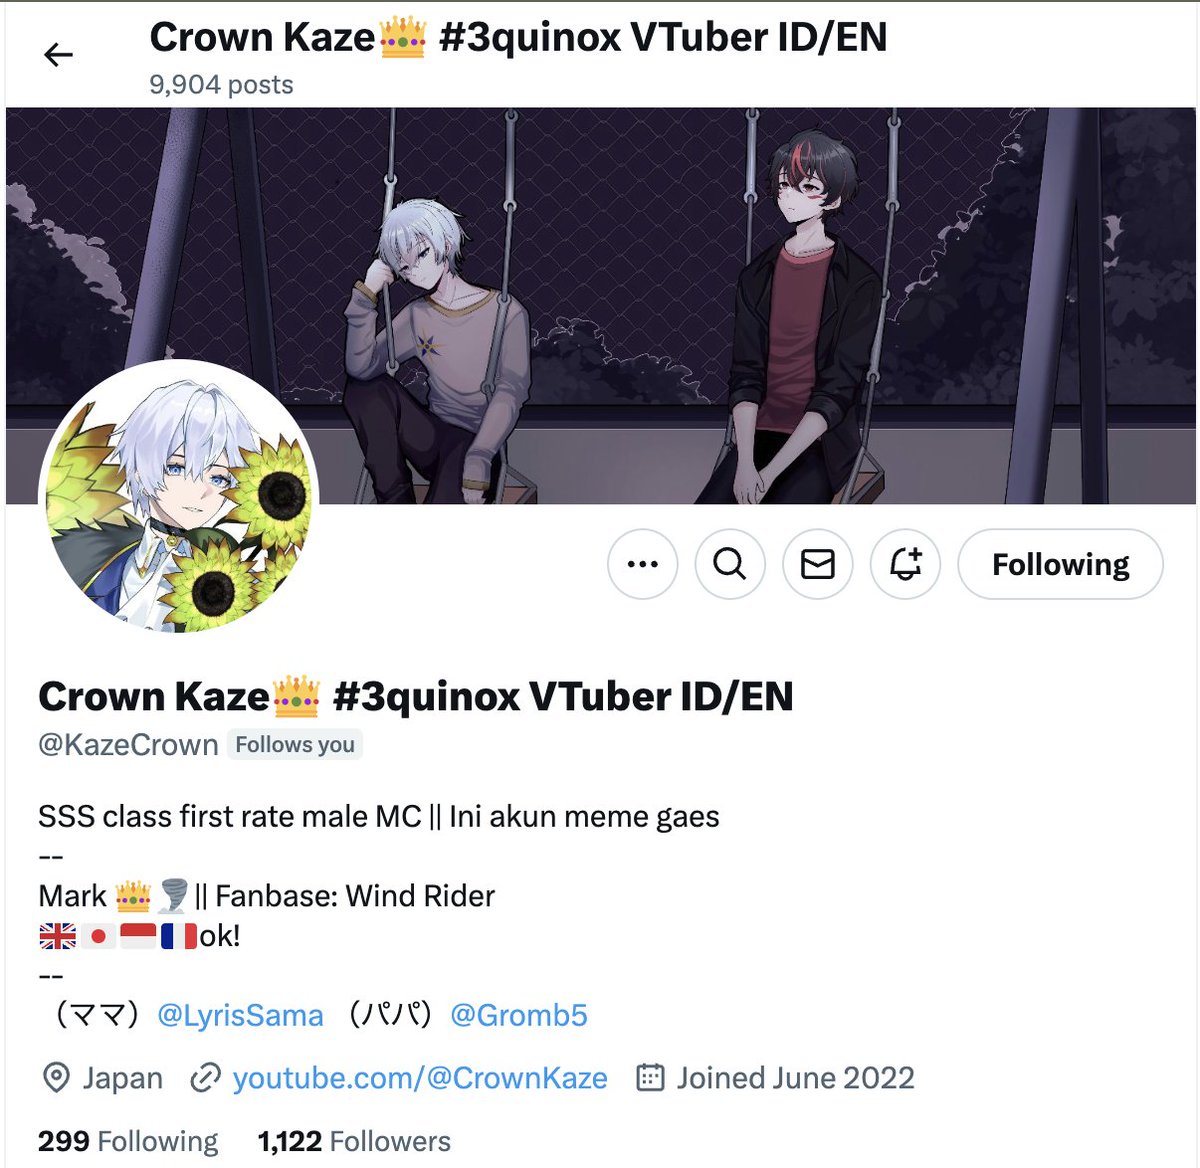Open the @Gromb5 mention link
The image size is (1200, 1168).
(519, 1015)
